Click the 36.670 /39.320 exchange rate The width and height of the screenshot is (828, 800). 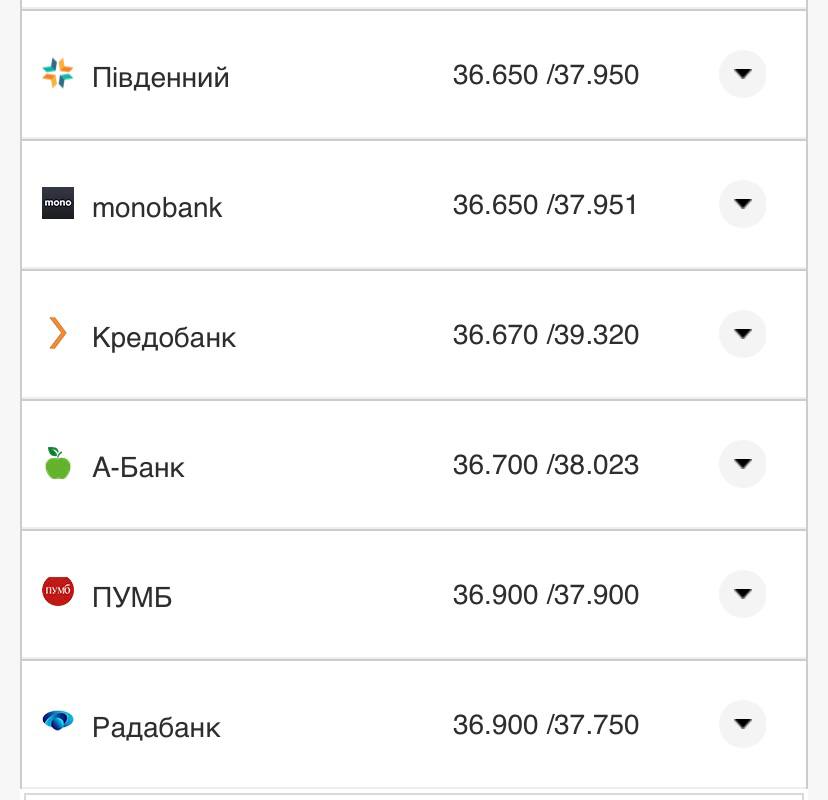pyautogui.click(x=545, y=335)
